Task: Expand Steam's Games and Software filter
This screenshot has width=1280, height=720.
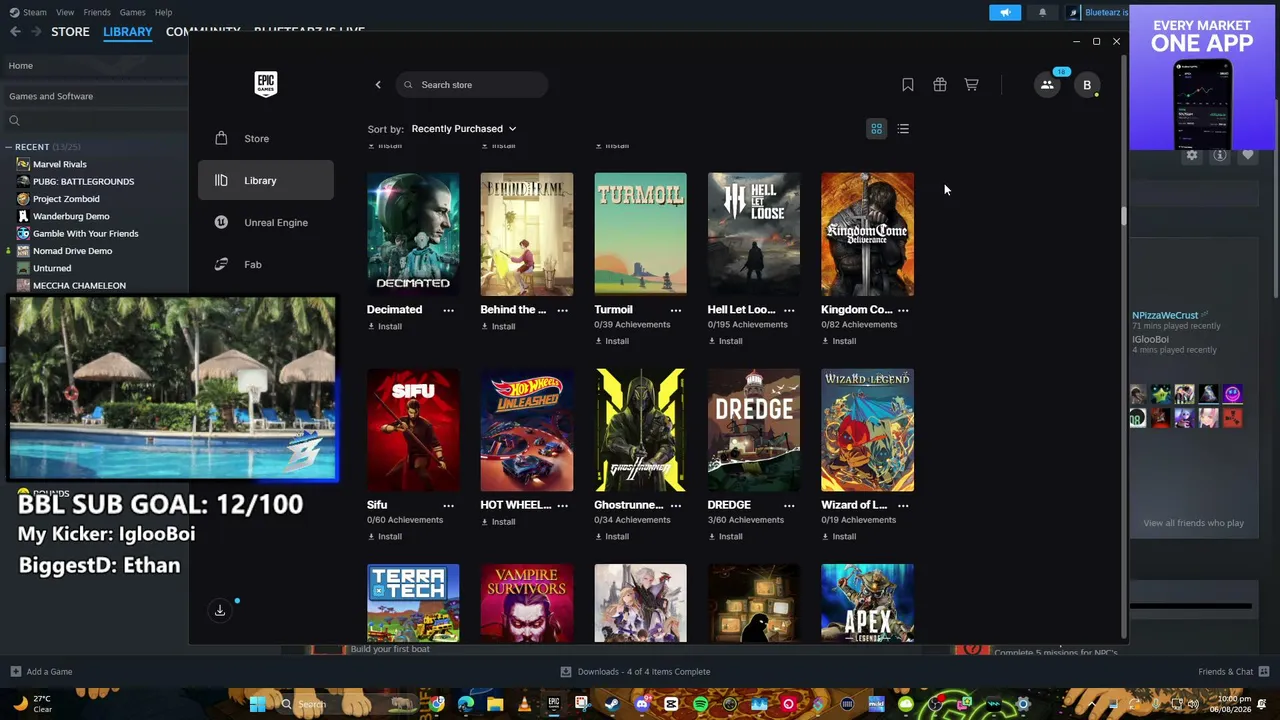Action: (94, 96)
